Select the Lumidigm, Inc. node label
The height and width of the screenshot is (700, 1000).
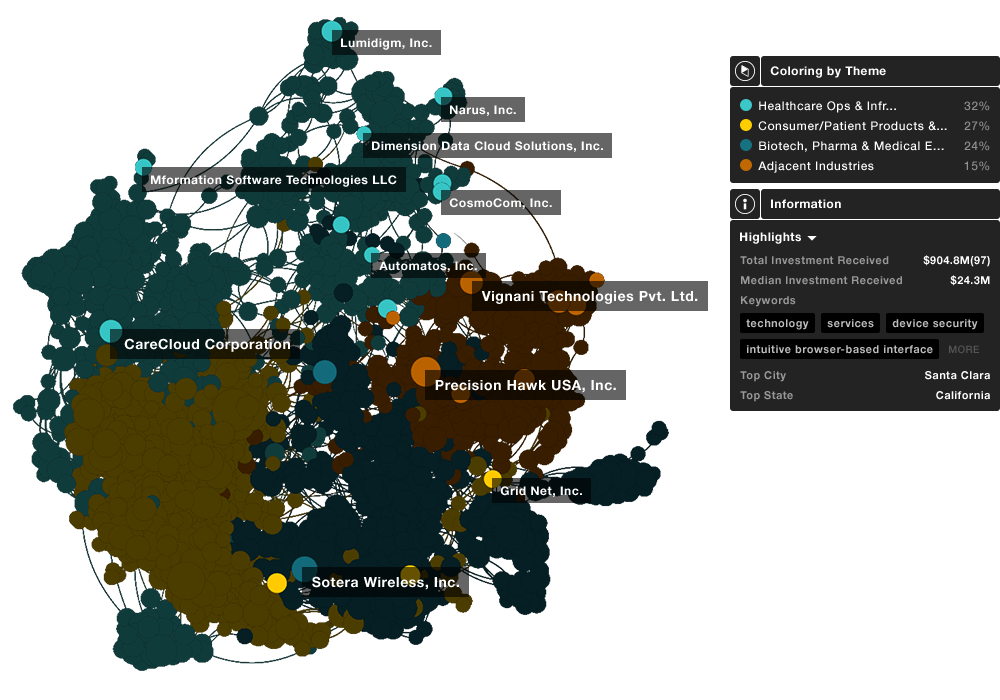pyautogui.click(x=386, y=43)
